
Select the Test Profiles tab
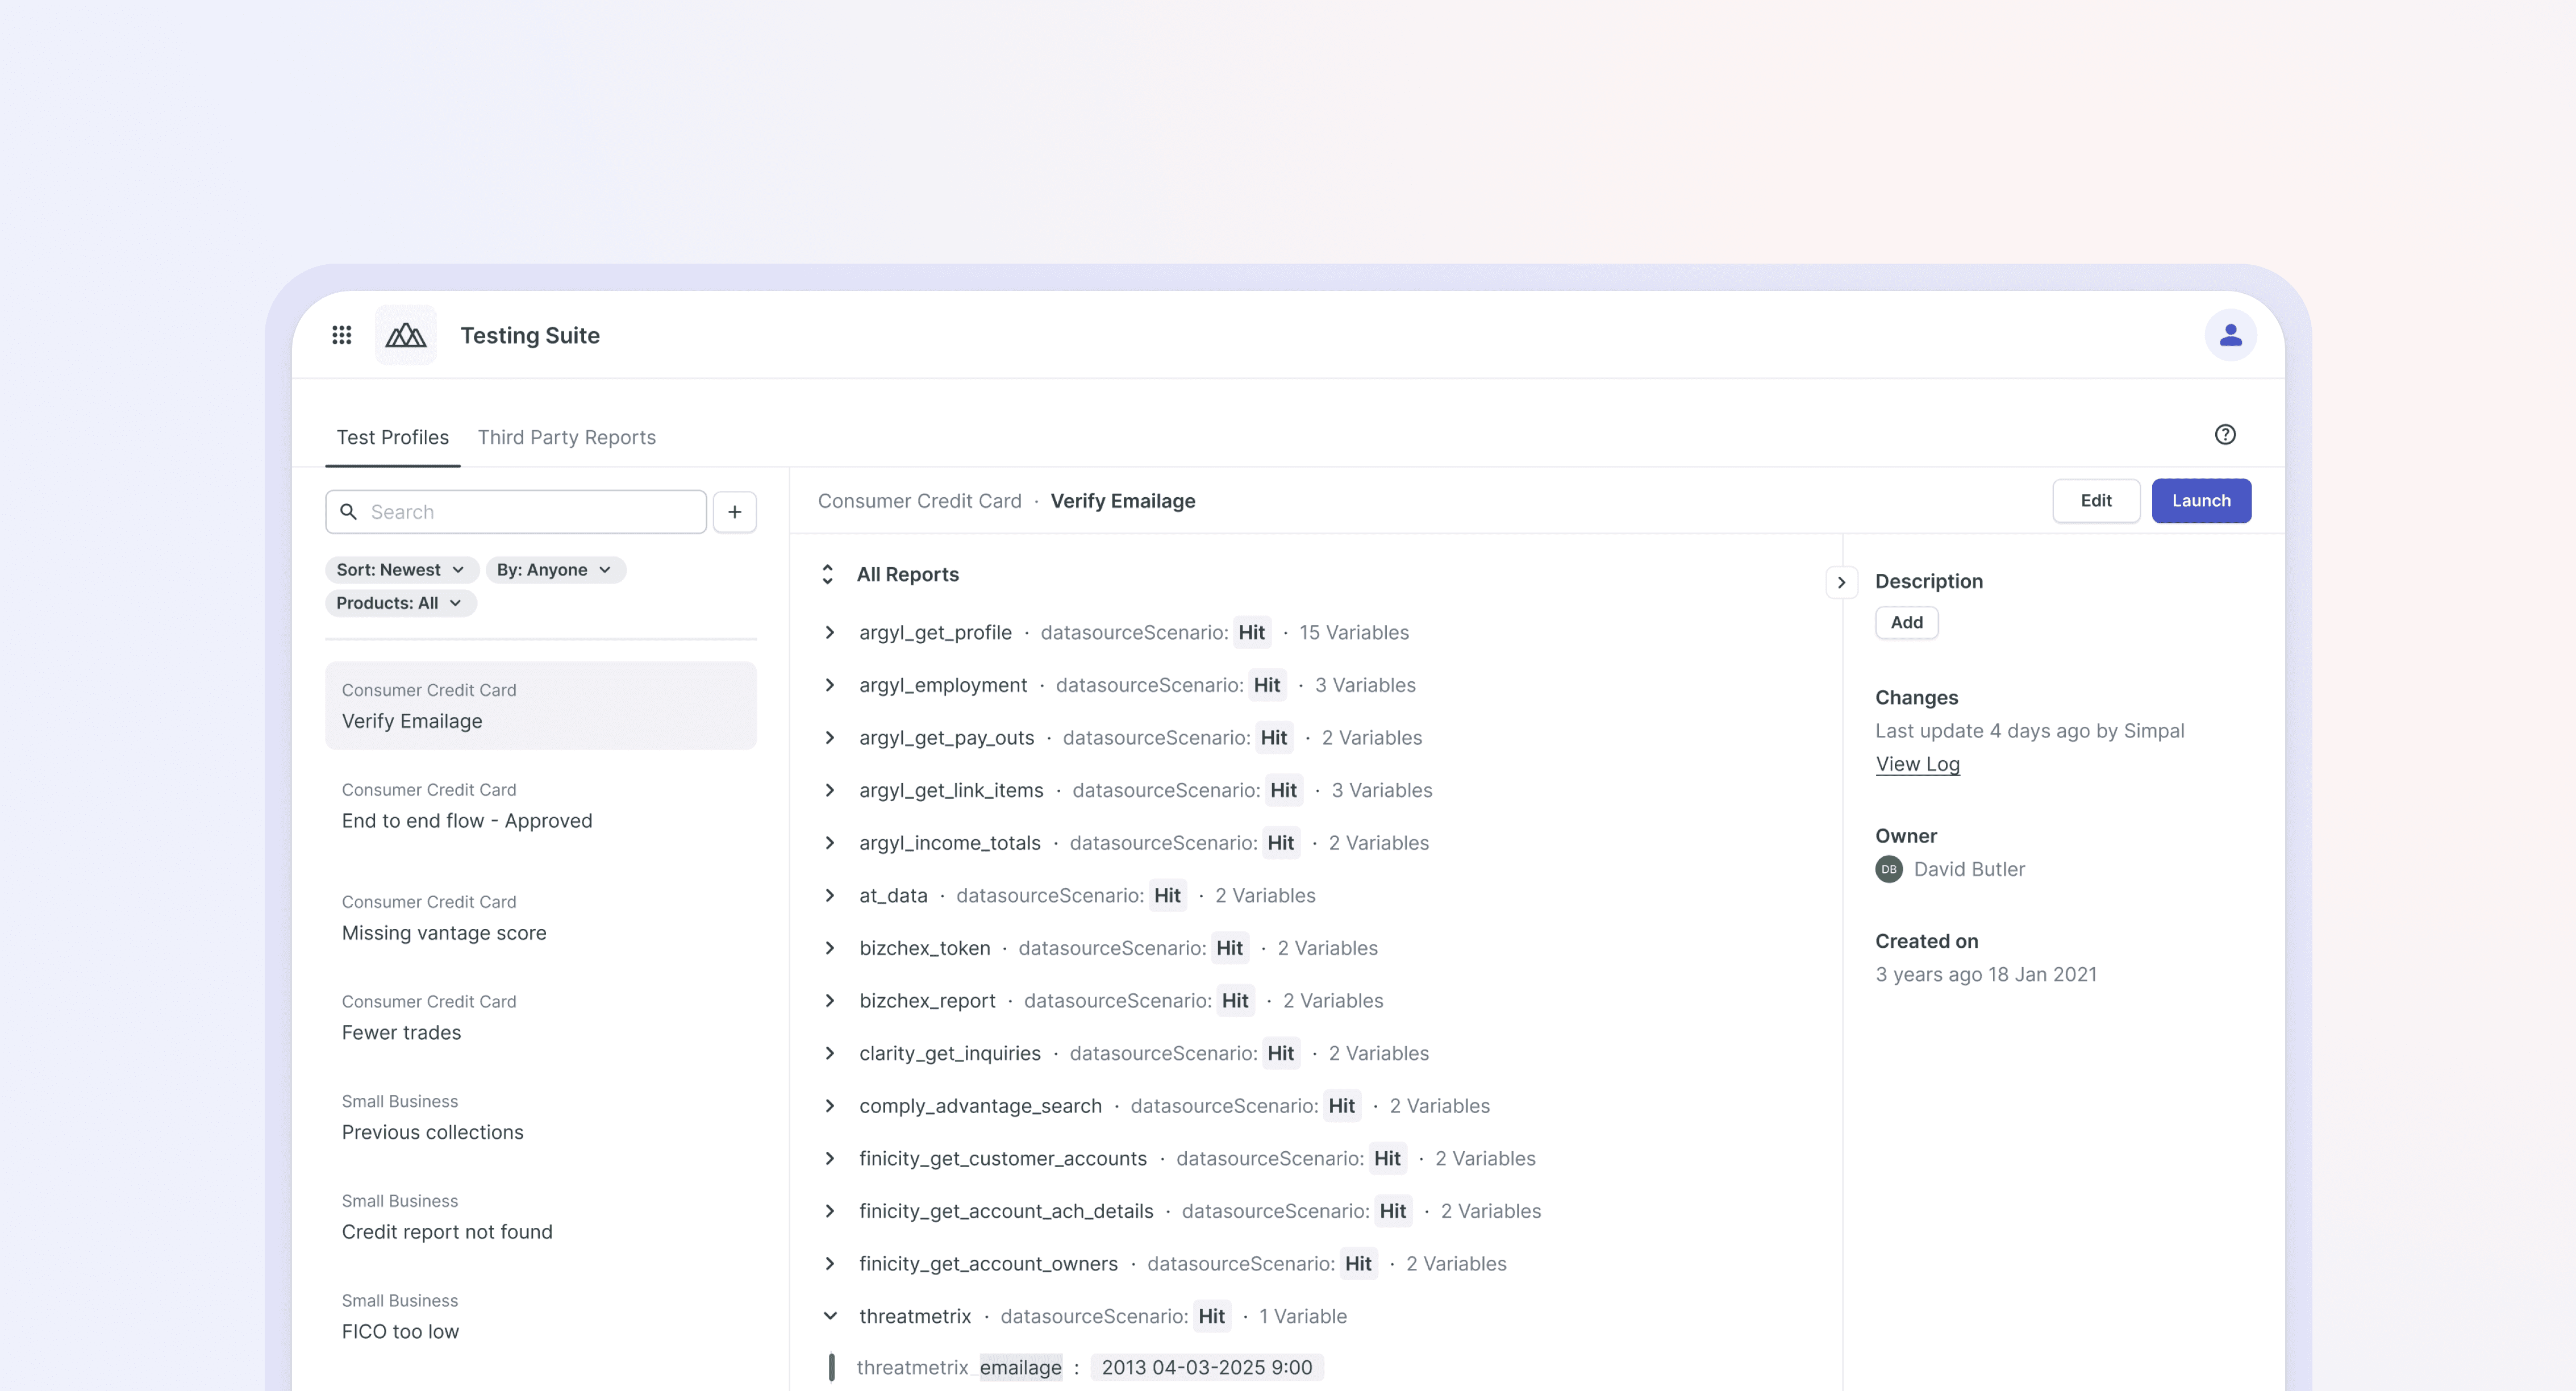[x=392, y=437]
